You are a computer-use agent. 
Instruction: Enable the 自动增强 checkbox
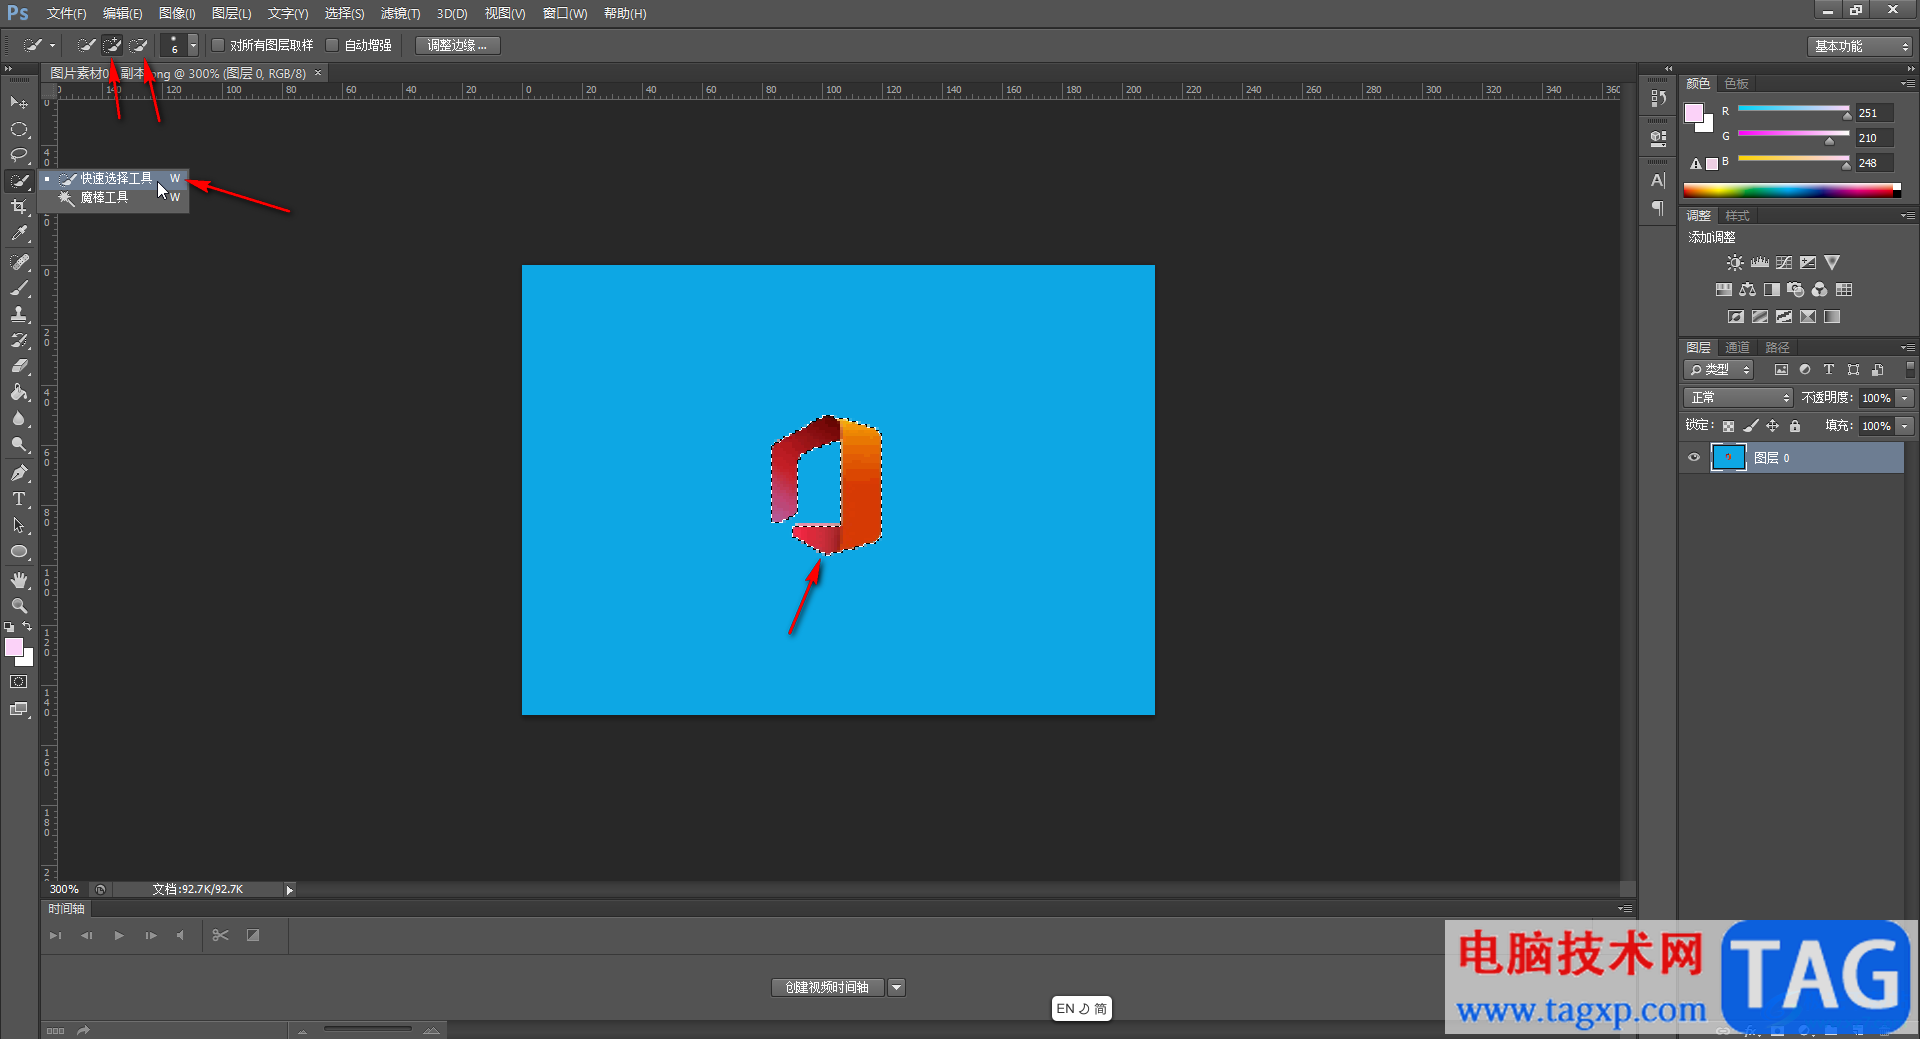point(333,45)
